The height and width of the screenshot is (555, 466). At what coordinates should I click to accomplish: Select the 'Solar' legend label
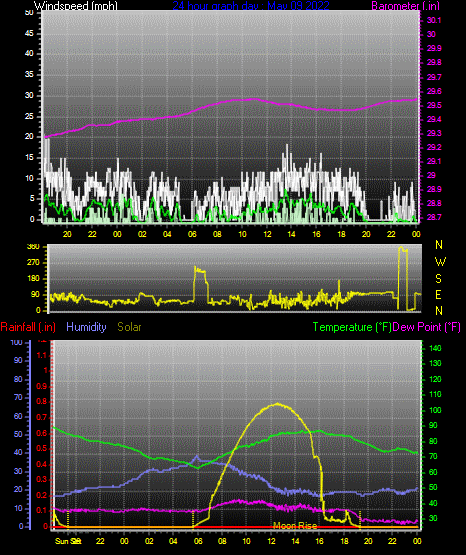pyautogui.click(x=129, y=327)
